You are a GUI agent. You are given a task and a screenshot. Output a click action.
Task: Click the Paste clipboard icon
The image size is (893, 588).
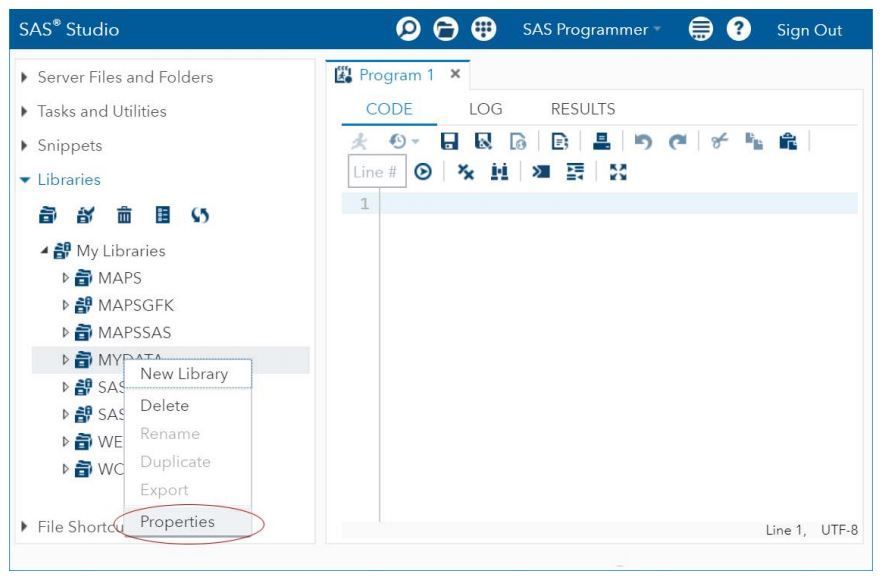[x=788, y=141]
